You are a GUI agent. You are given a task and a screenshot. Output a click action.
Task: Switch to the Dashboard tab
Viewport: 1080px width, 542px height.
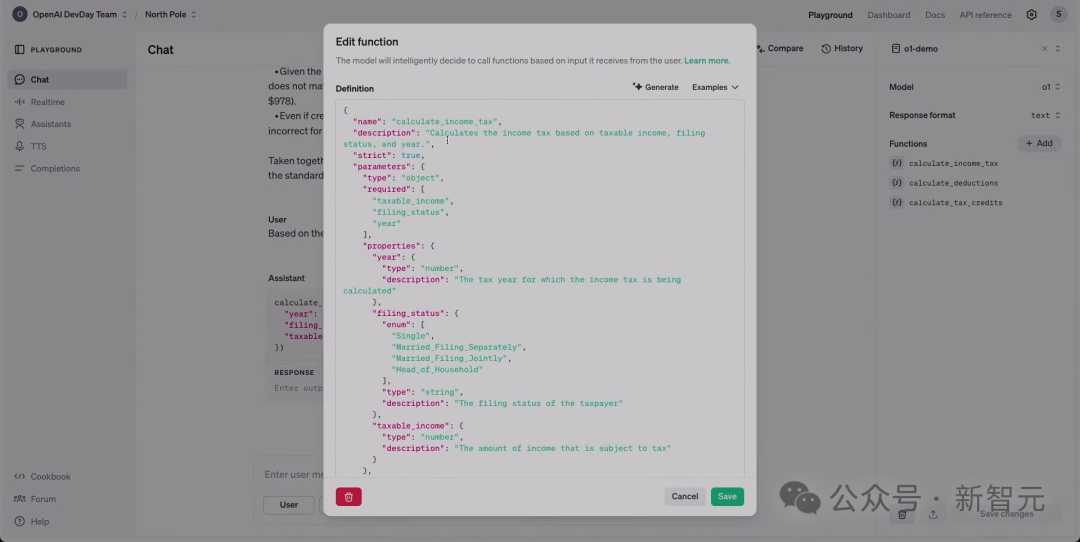[x=888, y=15]
